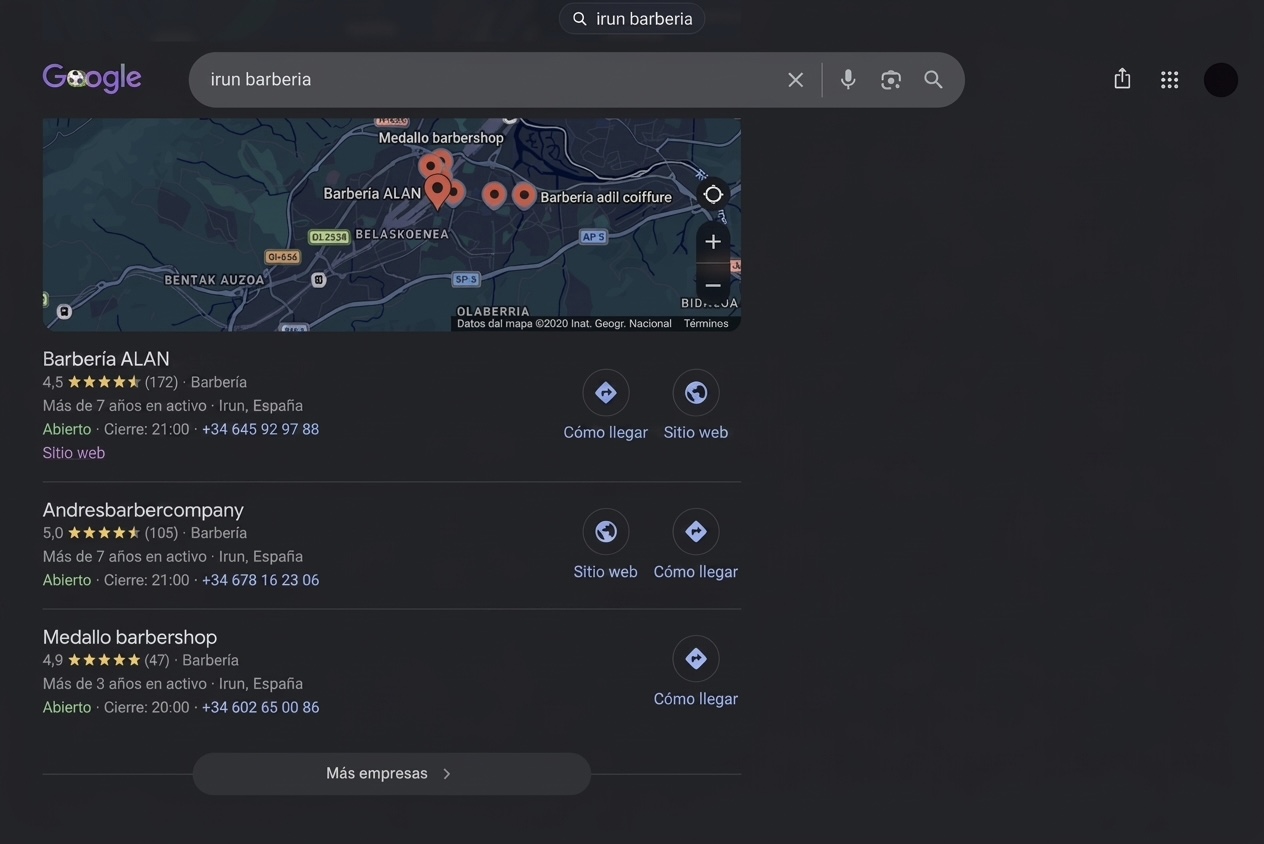Clear the search box with the X icon

(795, 80)
